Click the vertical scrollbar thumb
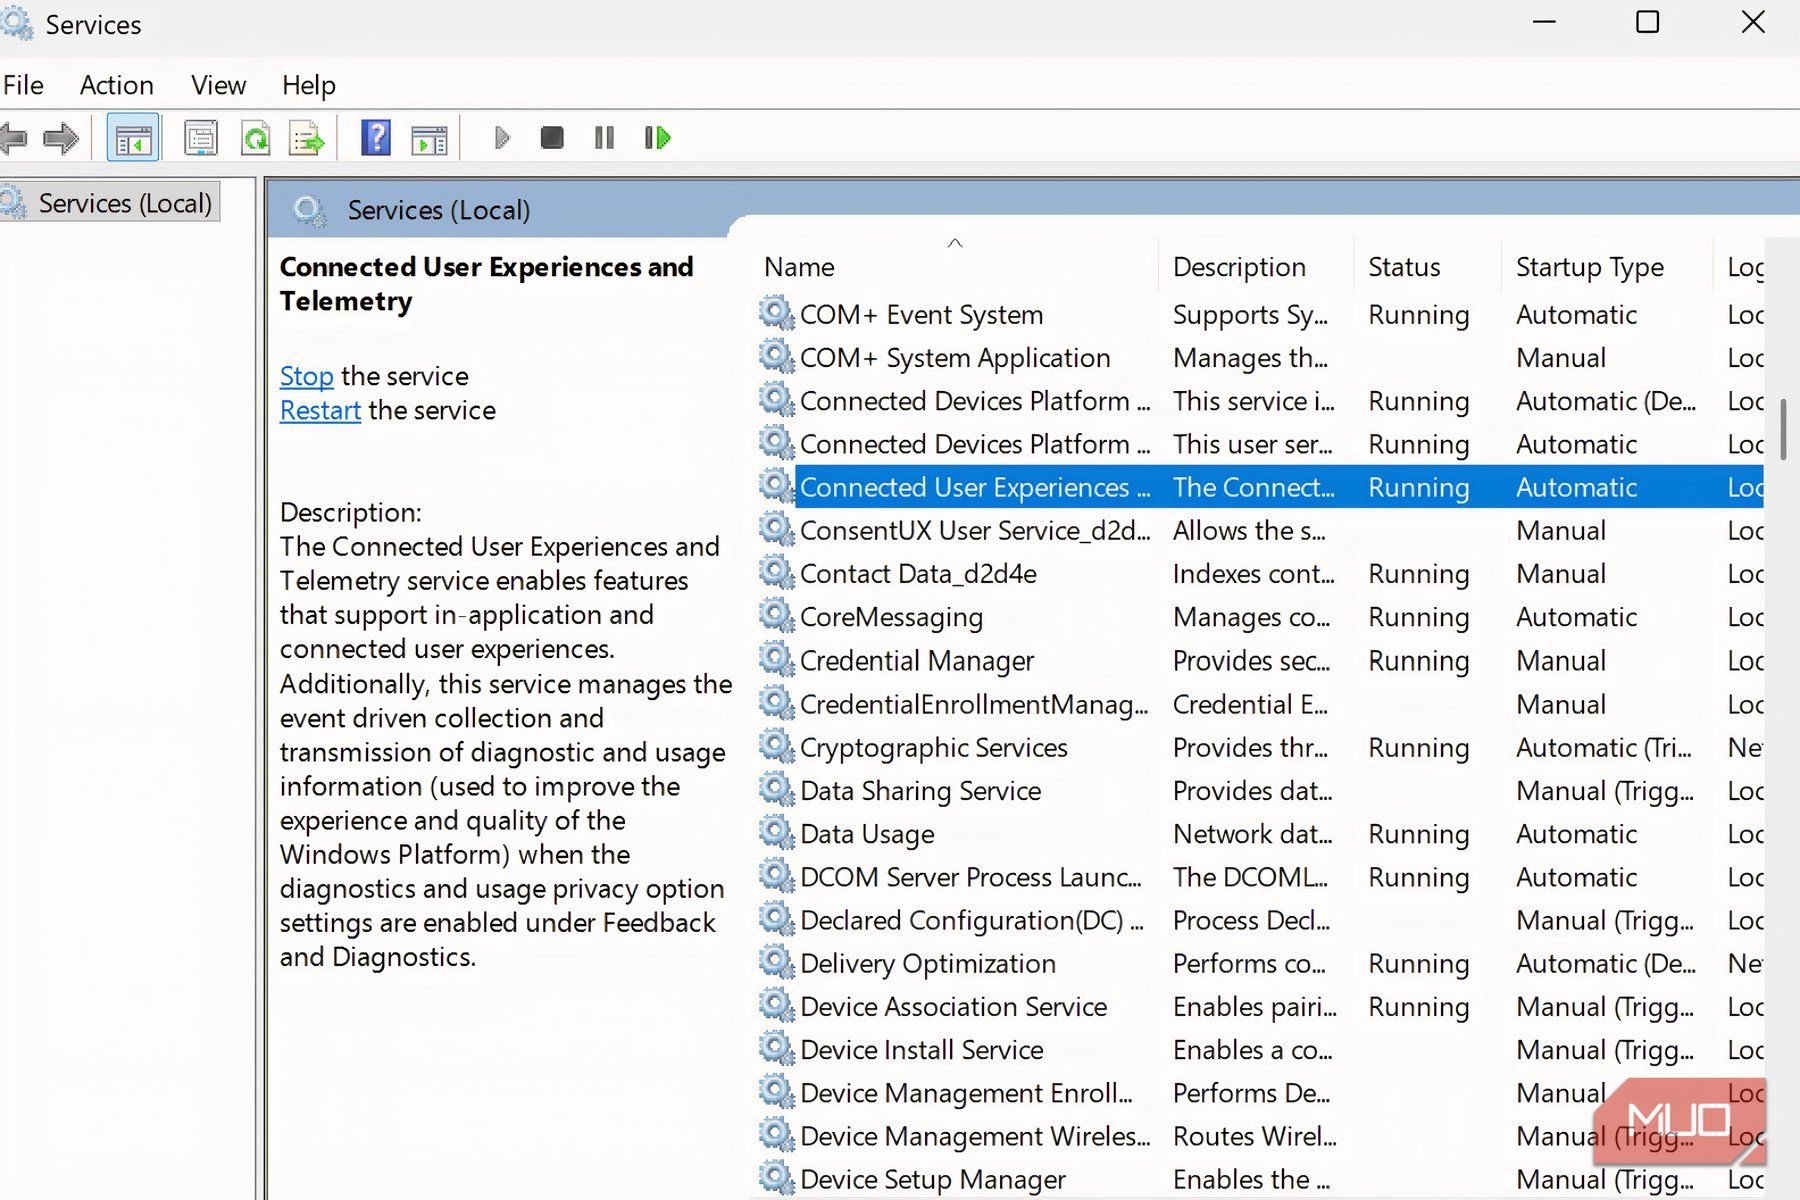Viewport: 1800px width, 1200px height. pos(1783,429)
